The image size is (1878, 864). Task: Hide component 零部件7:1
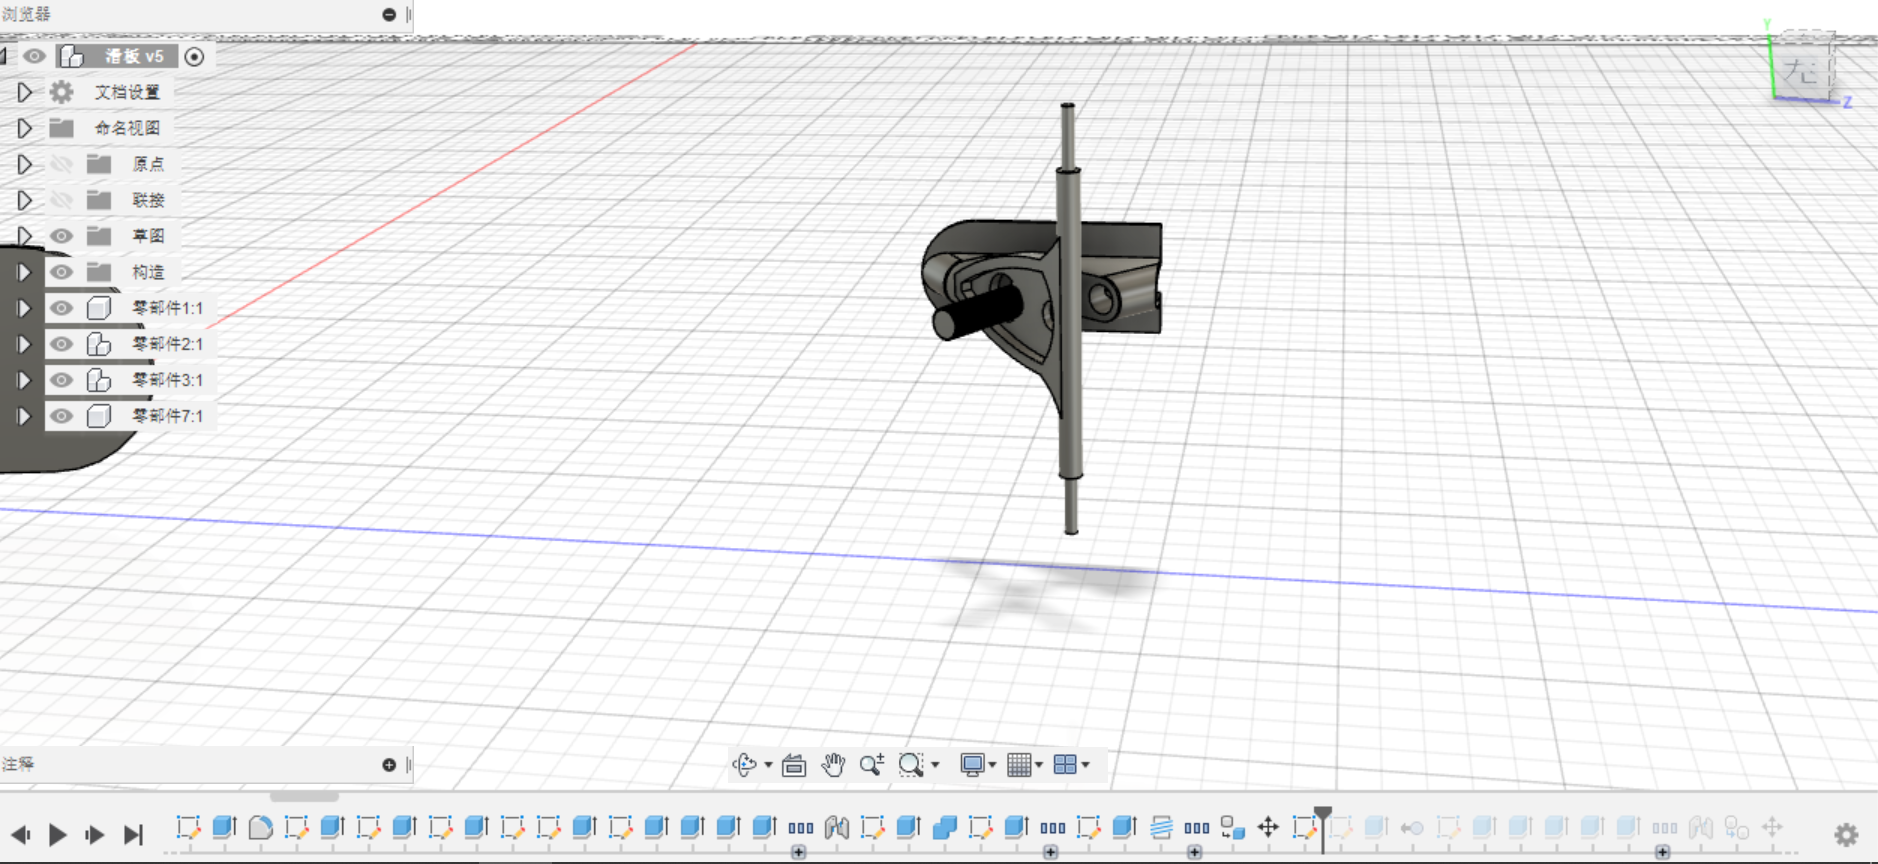61,416
